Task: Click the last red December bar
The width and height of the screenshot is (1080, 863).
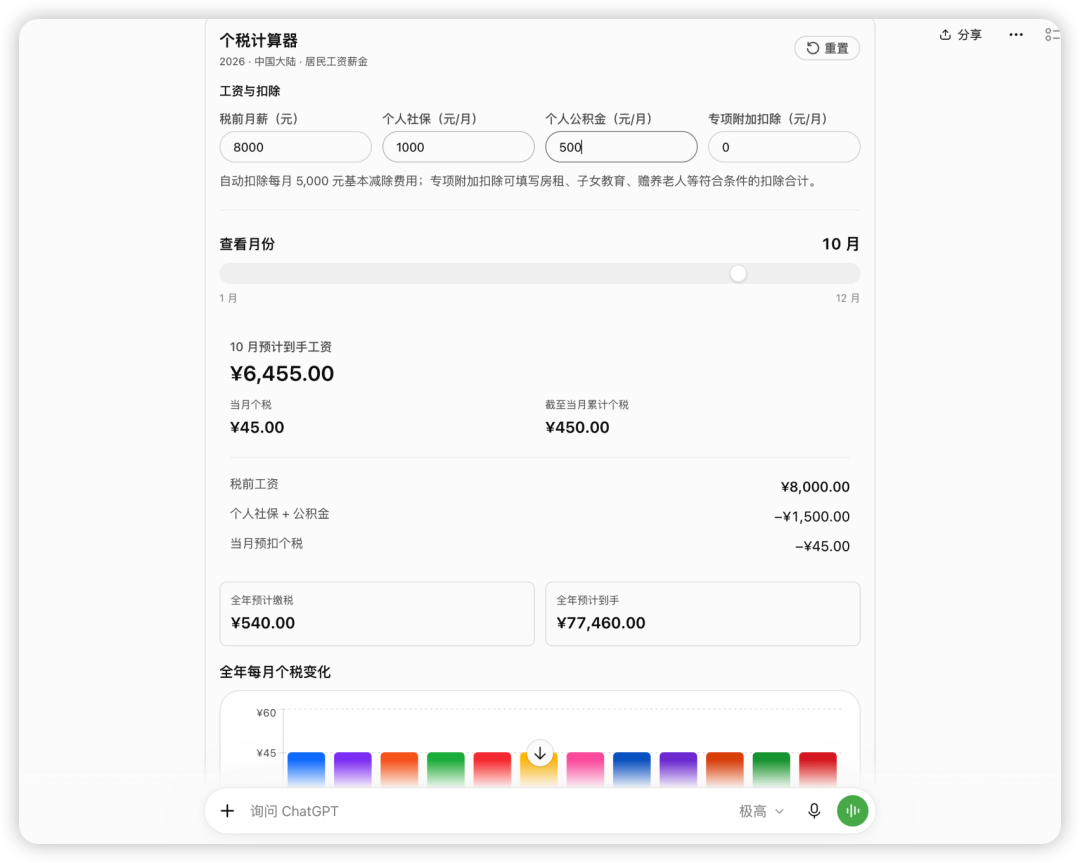Action: coord(818,769)
